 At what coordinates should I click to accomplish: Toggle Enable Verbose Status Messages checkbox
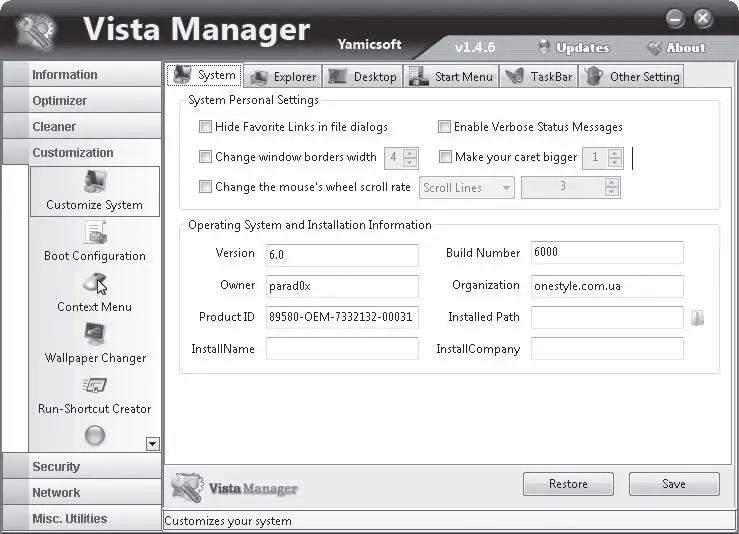point(444,126)
